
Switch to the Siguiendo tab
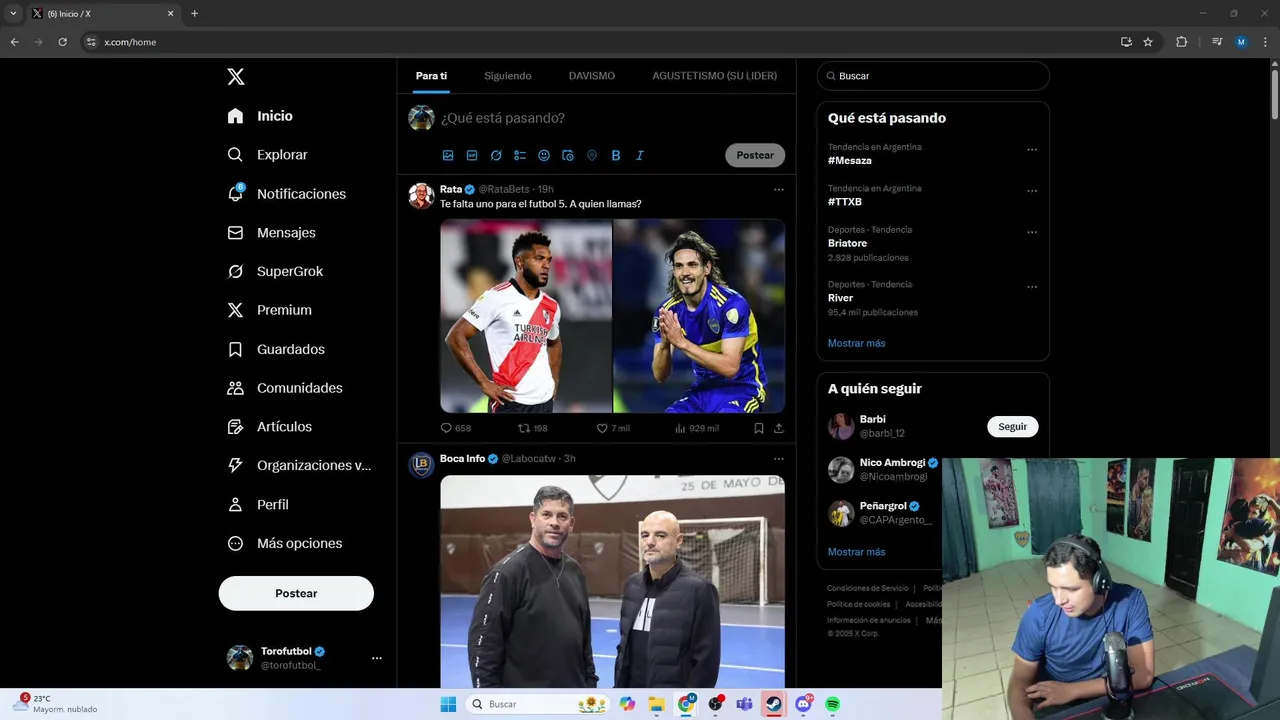(508, 76)
